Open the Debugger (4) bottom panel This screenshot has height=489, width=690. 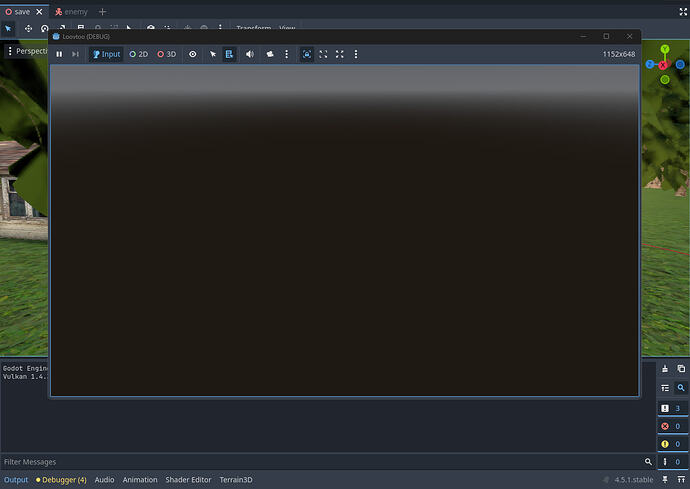[61, 480]
